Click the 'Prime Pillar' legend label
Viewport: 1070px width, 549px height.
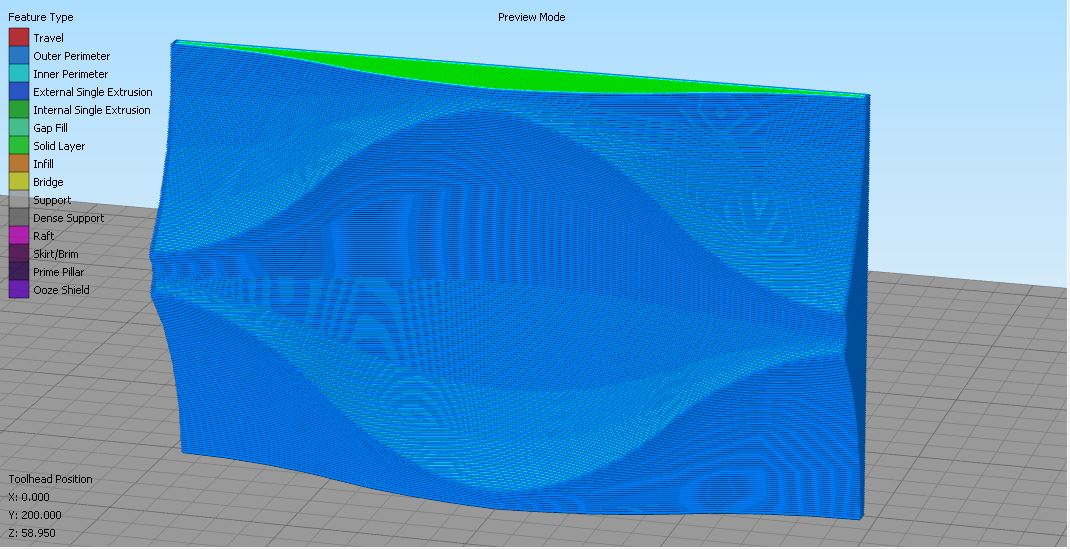click(x=59, y=272)
